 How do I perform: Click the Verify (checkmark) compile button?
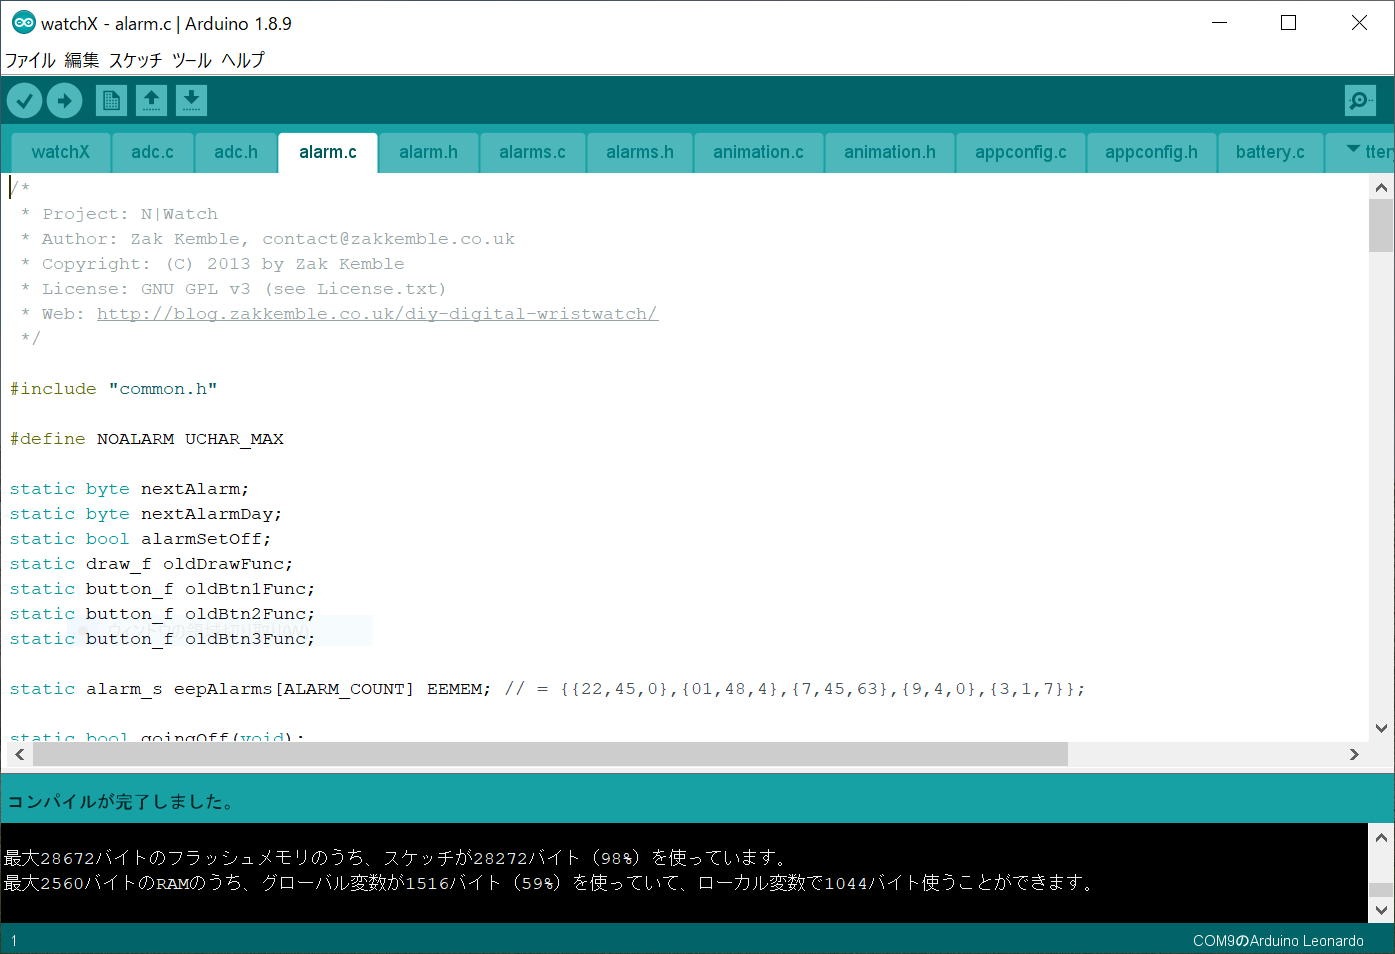point(24,100)
